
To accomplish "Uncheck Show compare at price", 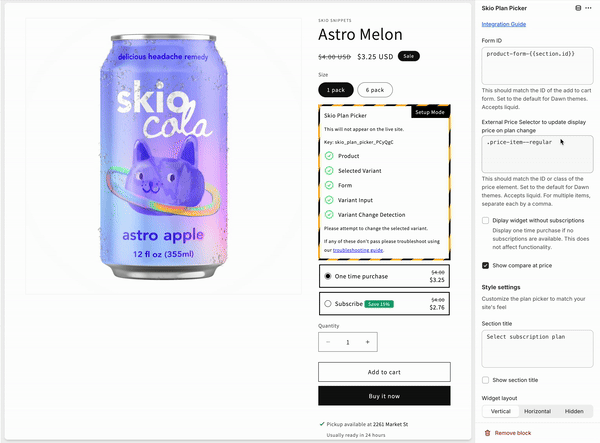I will pos(485,265).
